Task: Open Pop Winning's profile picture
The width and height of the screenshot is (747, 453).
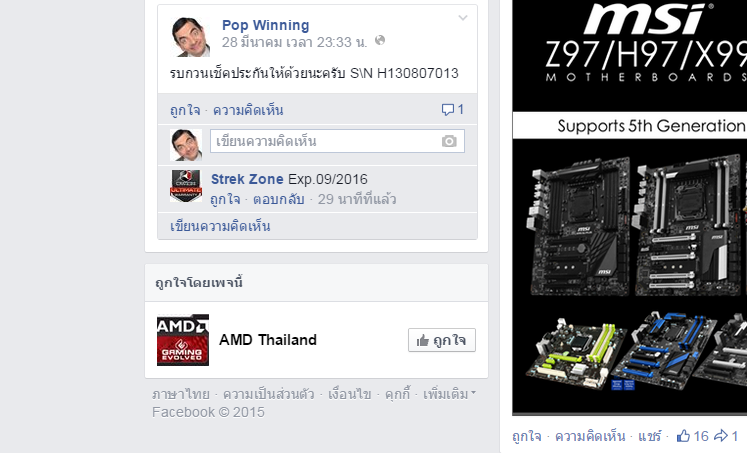Action: point(190,37)
